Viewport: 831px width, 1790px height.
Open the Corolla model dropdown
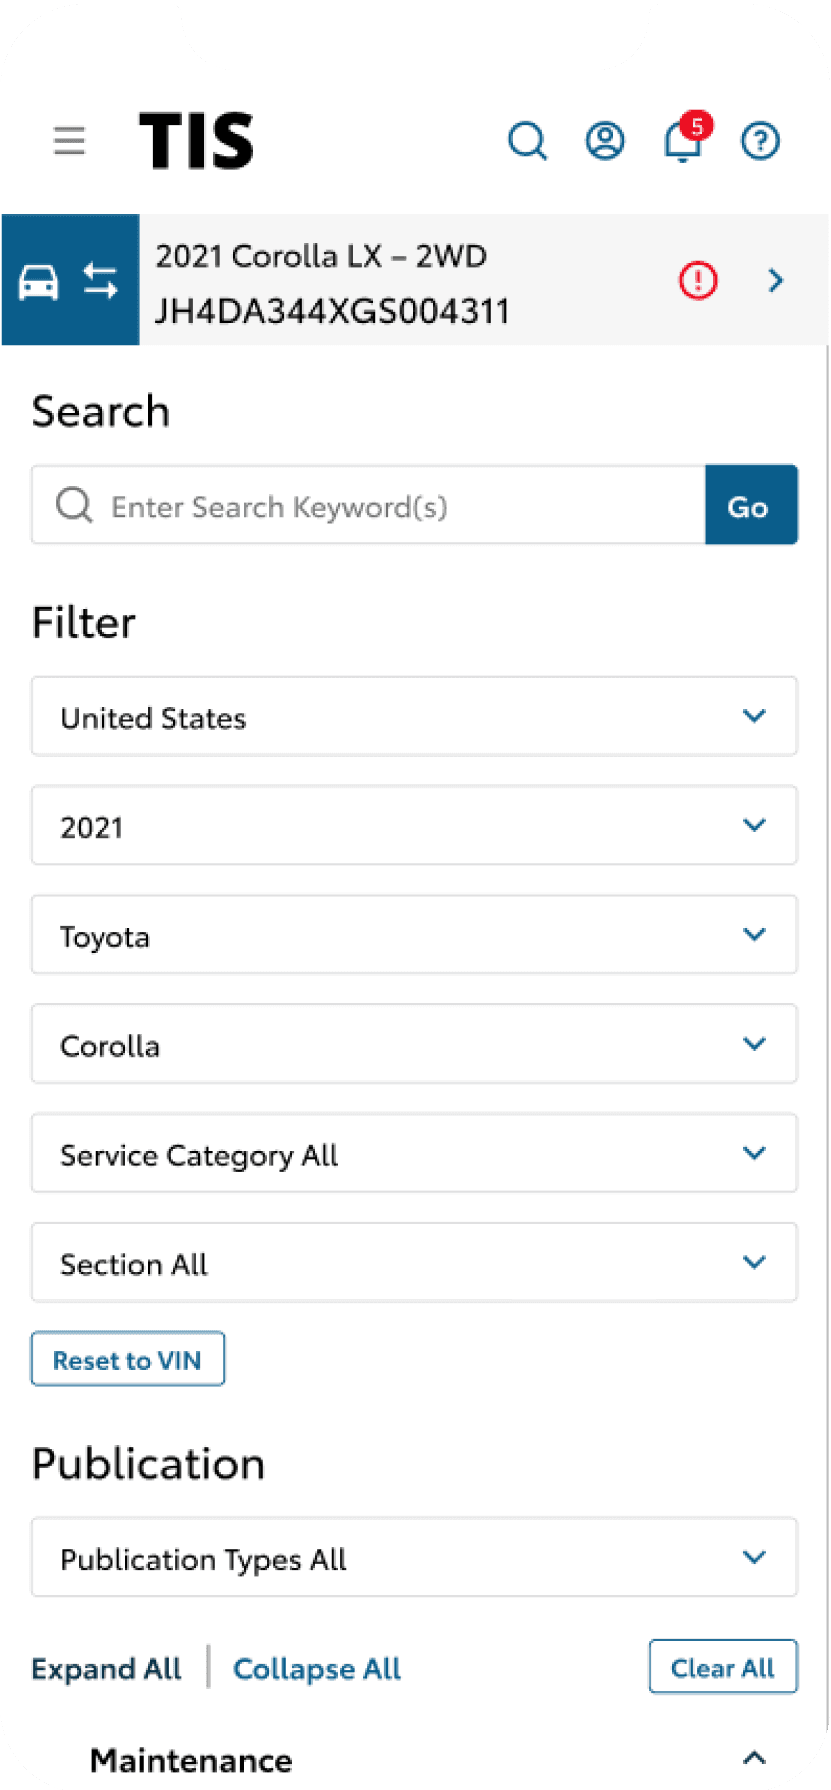pos(414,1044)
